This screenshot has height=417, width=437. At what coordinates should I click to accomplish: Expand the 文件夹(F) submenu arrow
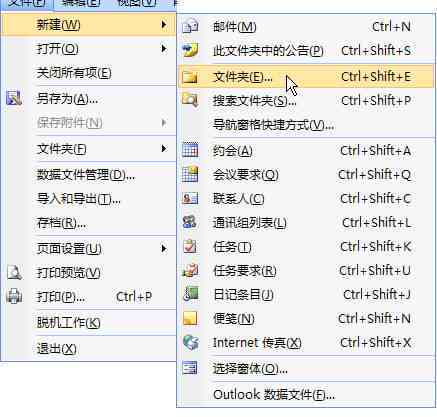[164, 148]
